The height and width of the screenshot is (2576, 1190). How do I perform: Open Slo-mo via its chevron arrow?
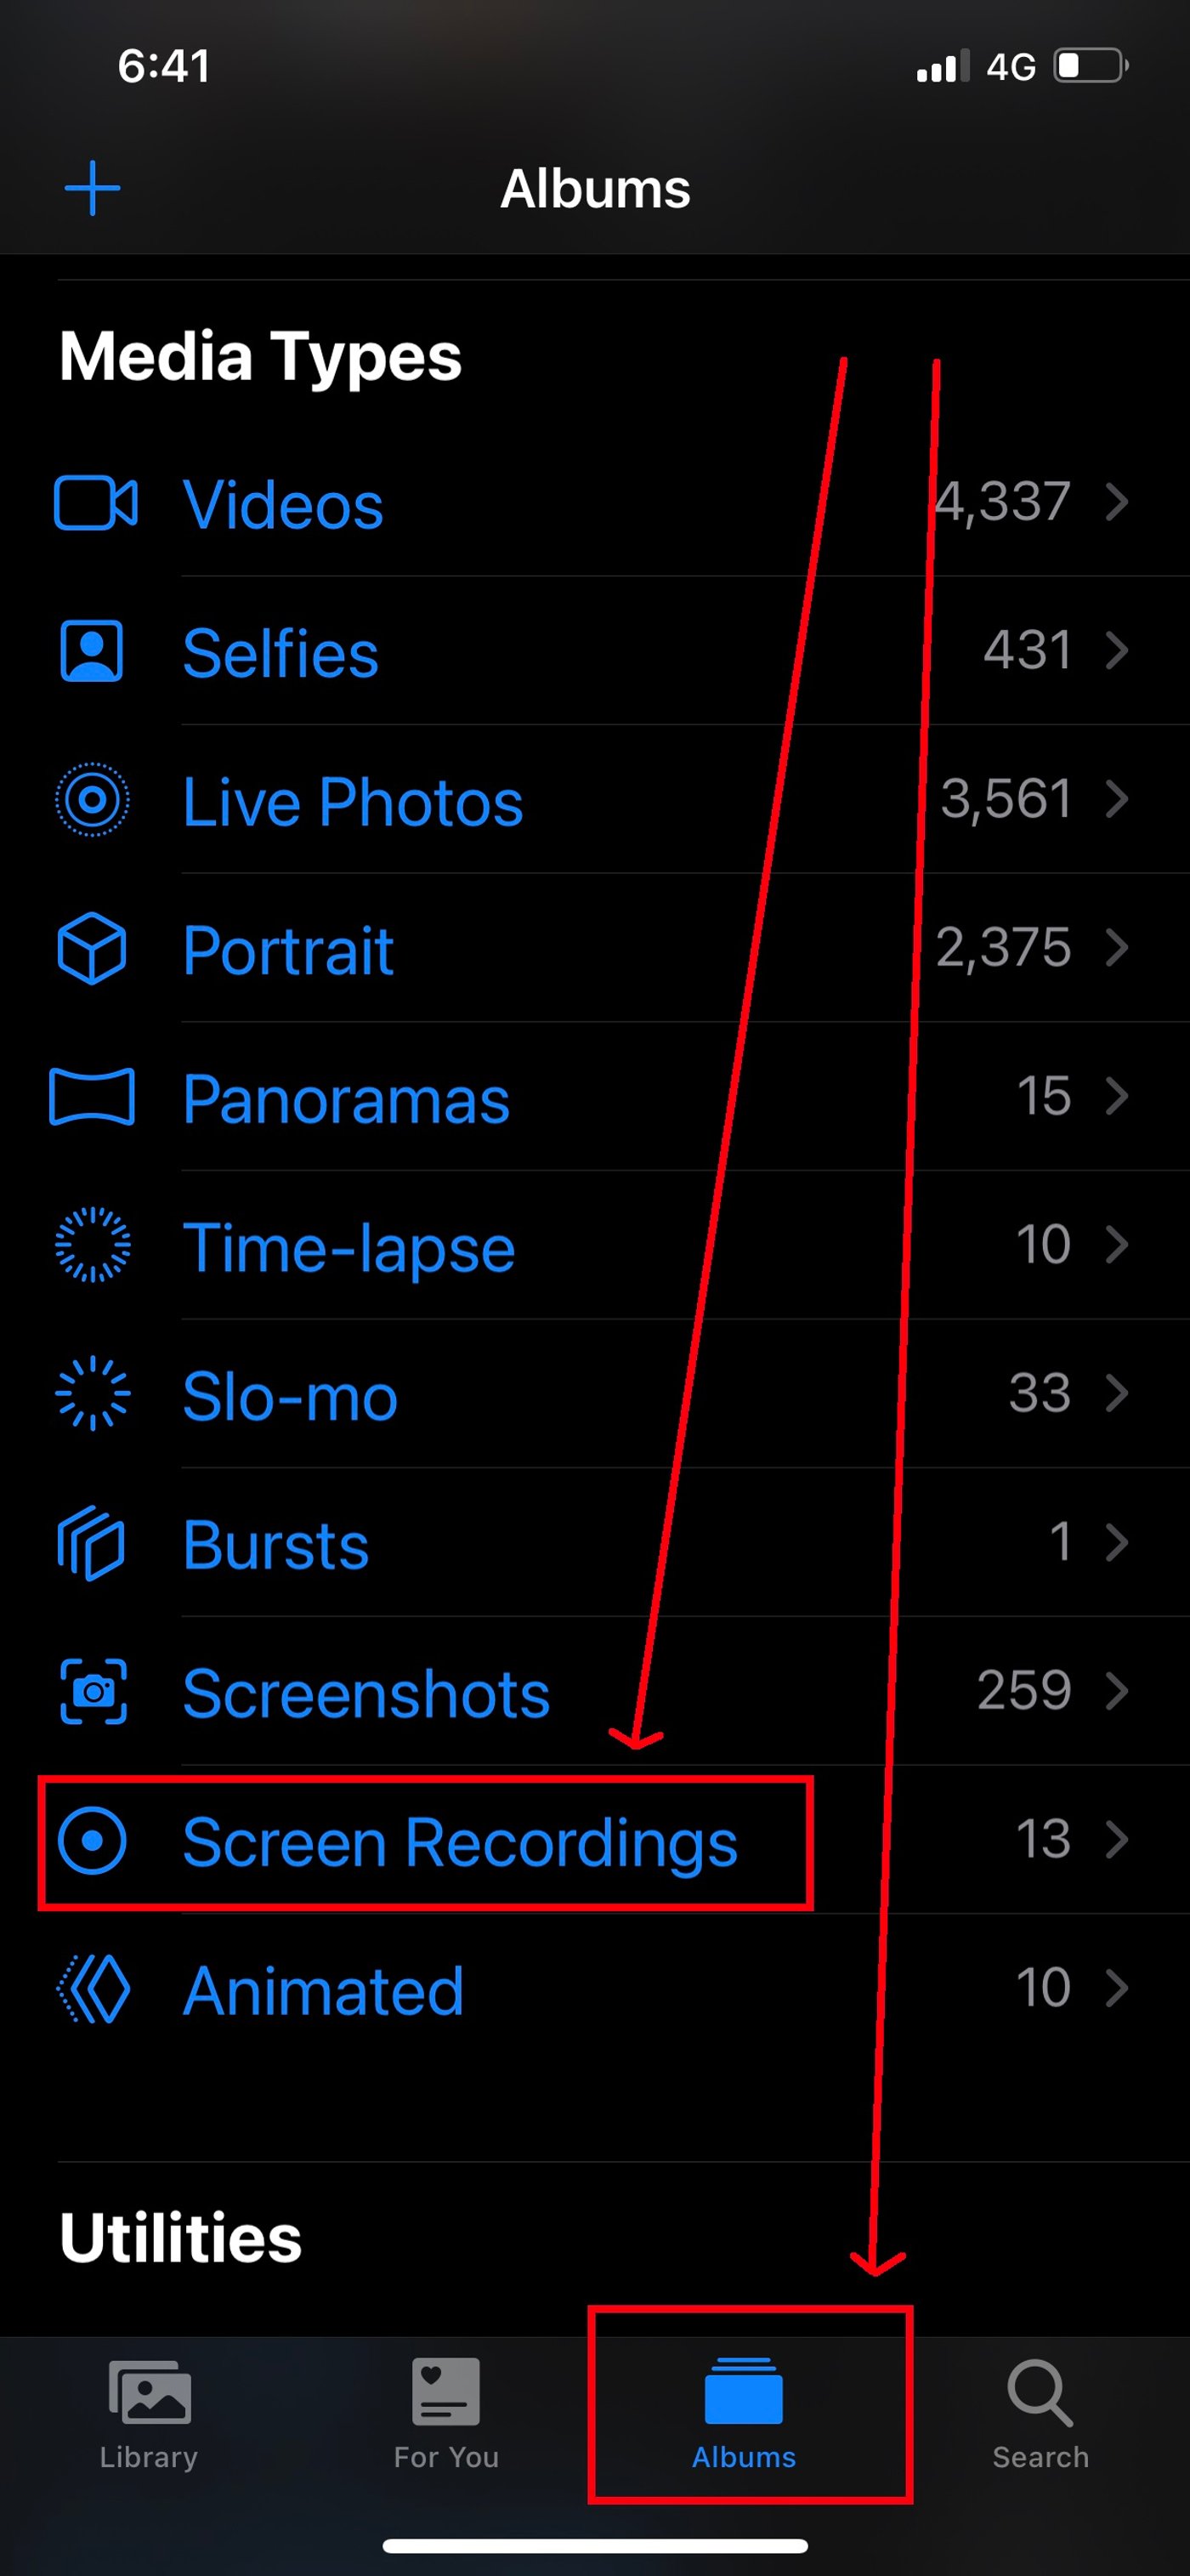tap(1117, 1393)
